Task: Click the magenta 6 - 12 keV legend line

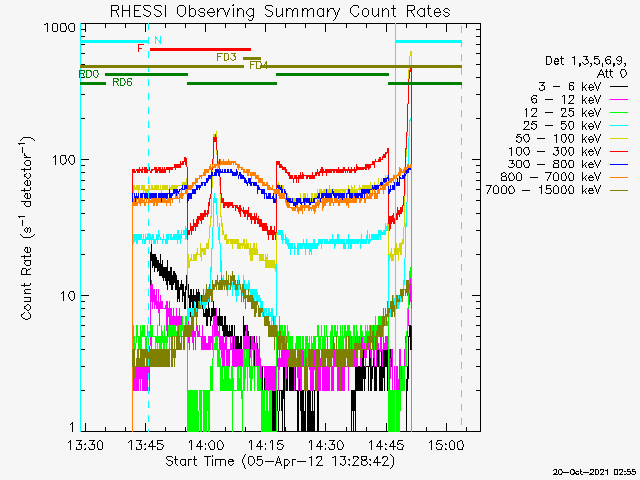Action: pyautogui.click(x=619, y=100)
